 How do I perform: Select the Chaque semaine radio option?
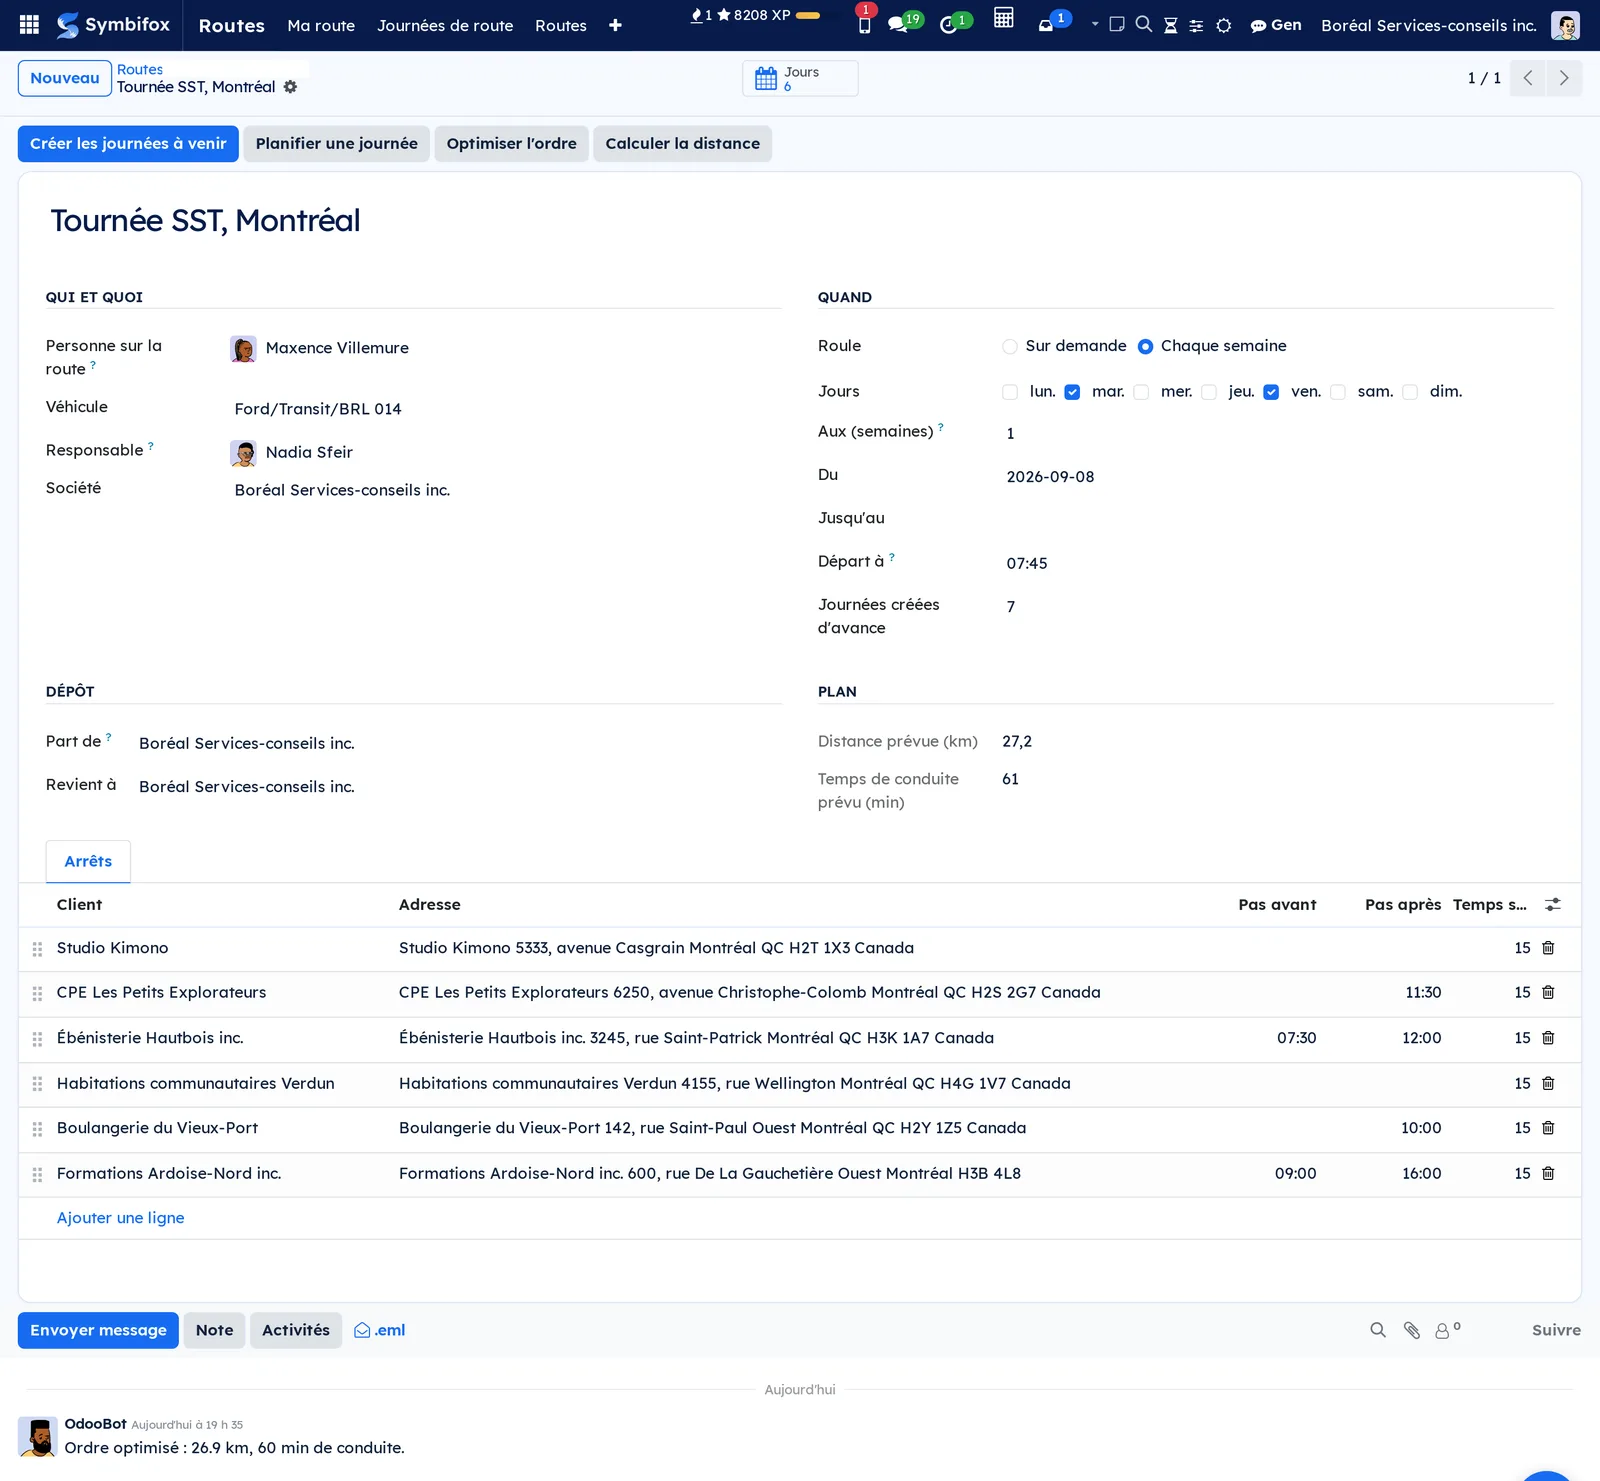pos(1145,347)
